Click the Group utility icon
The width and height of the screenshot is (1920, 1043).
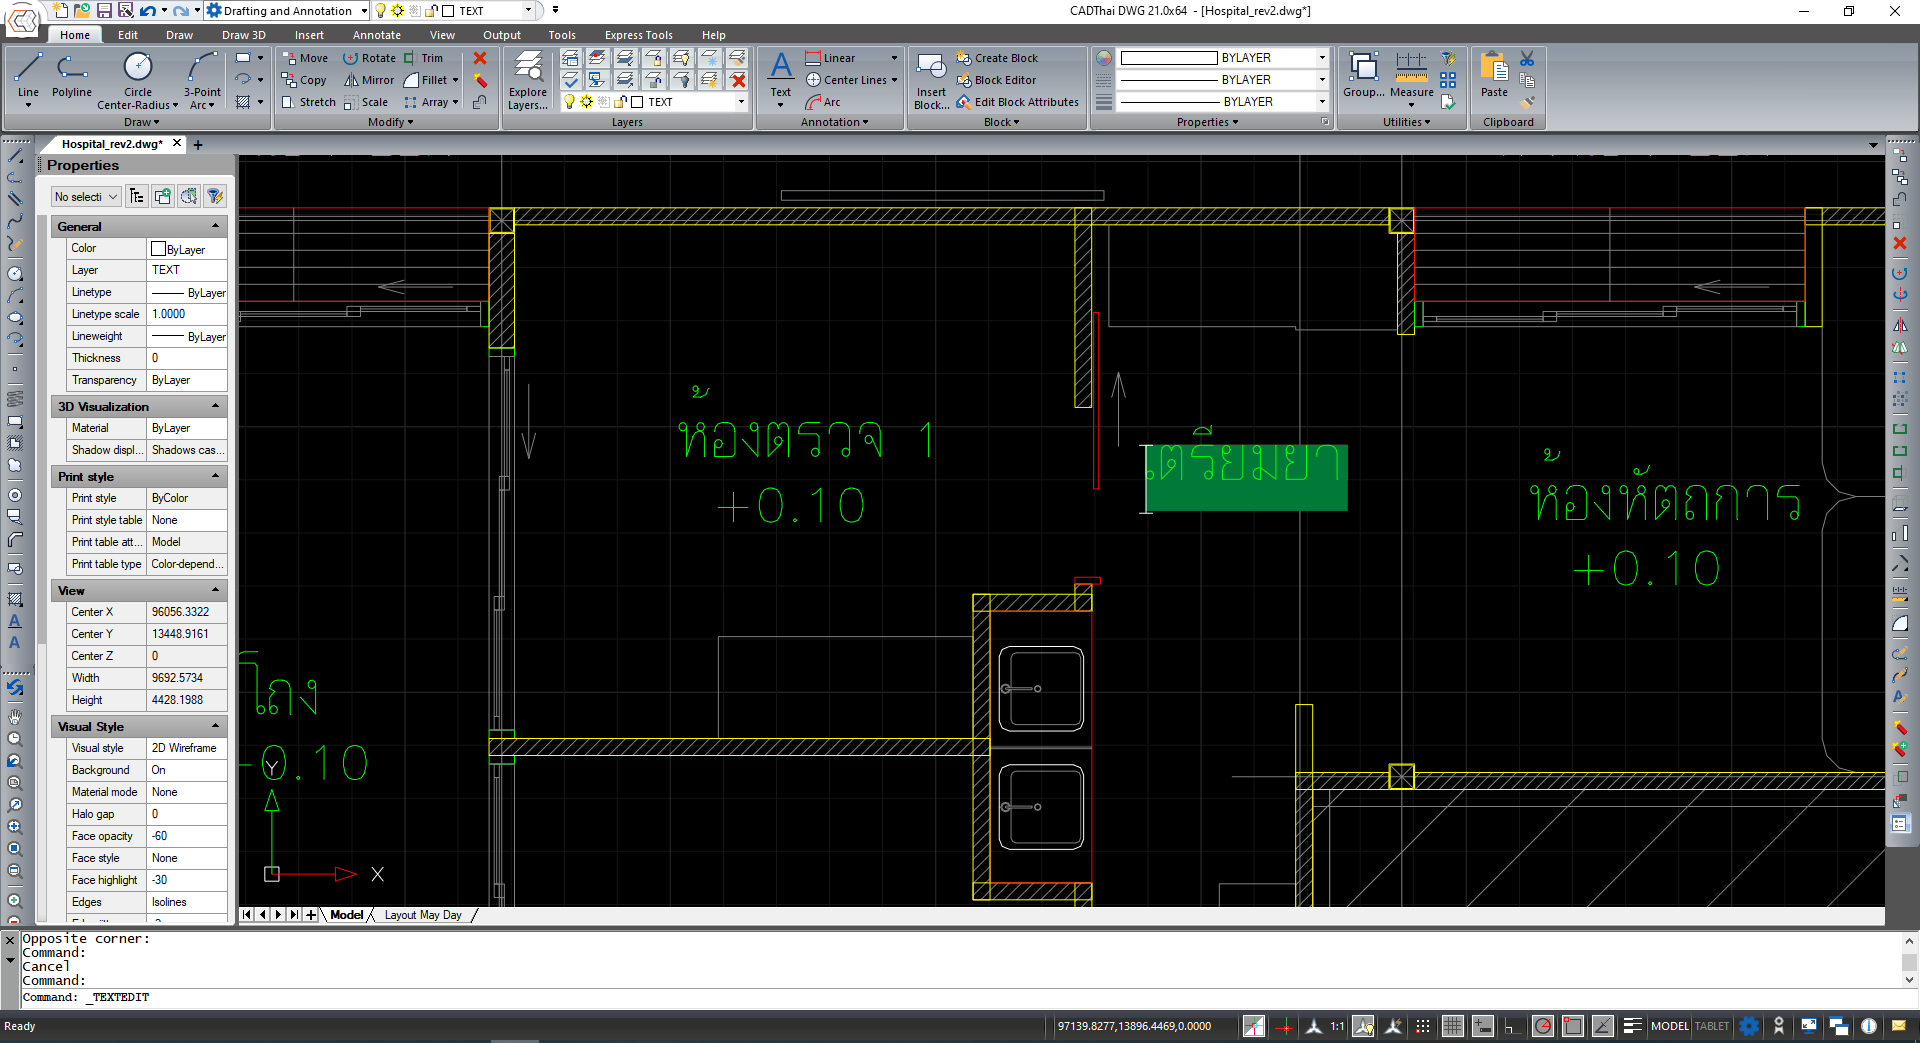pyautogui.click(x=1363, y=76)
